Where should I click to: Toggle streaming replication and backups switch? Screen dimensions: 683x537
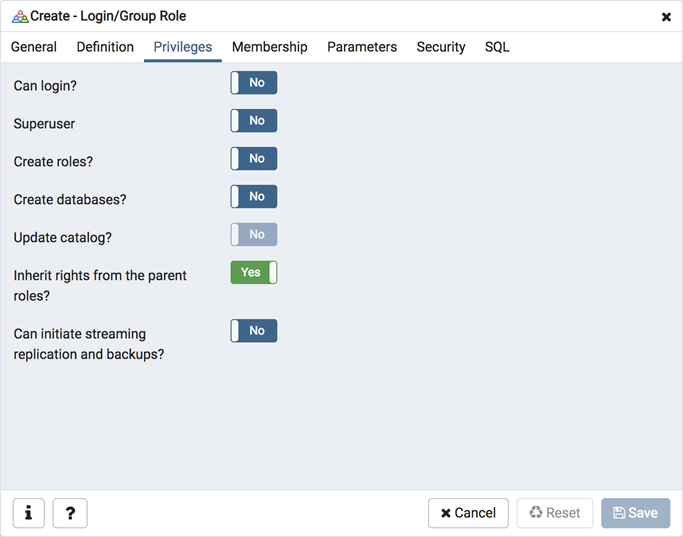point(254,331)
